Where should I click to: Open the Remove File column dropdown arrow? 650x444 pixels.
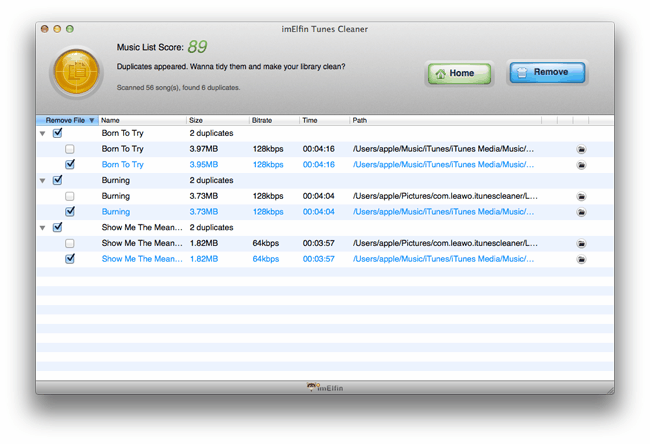click(92, 120)
